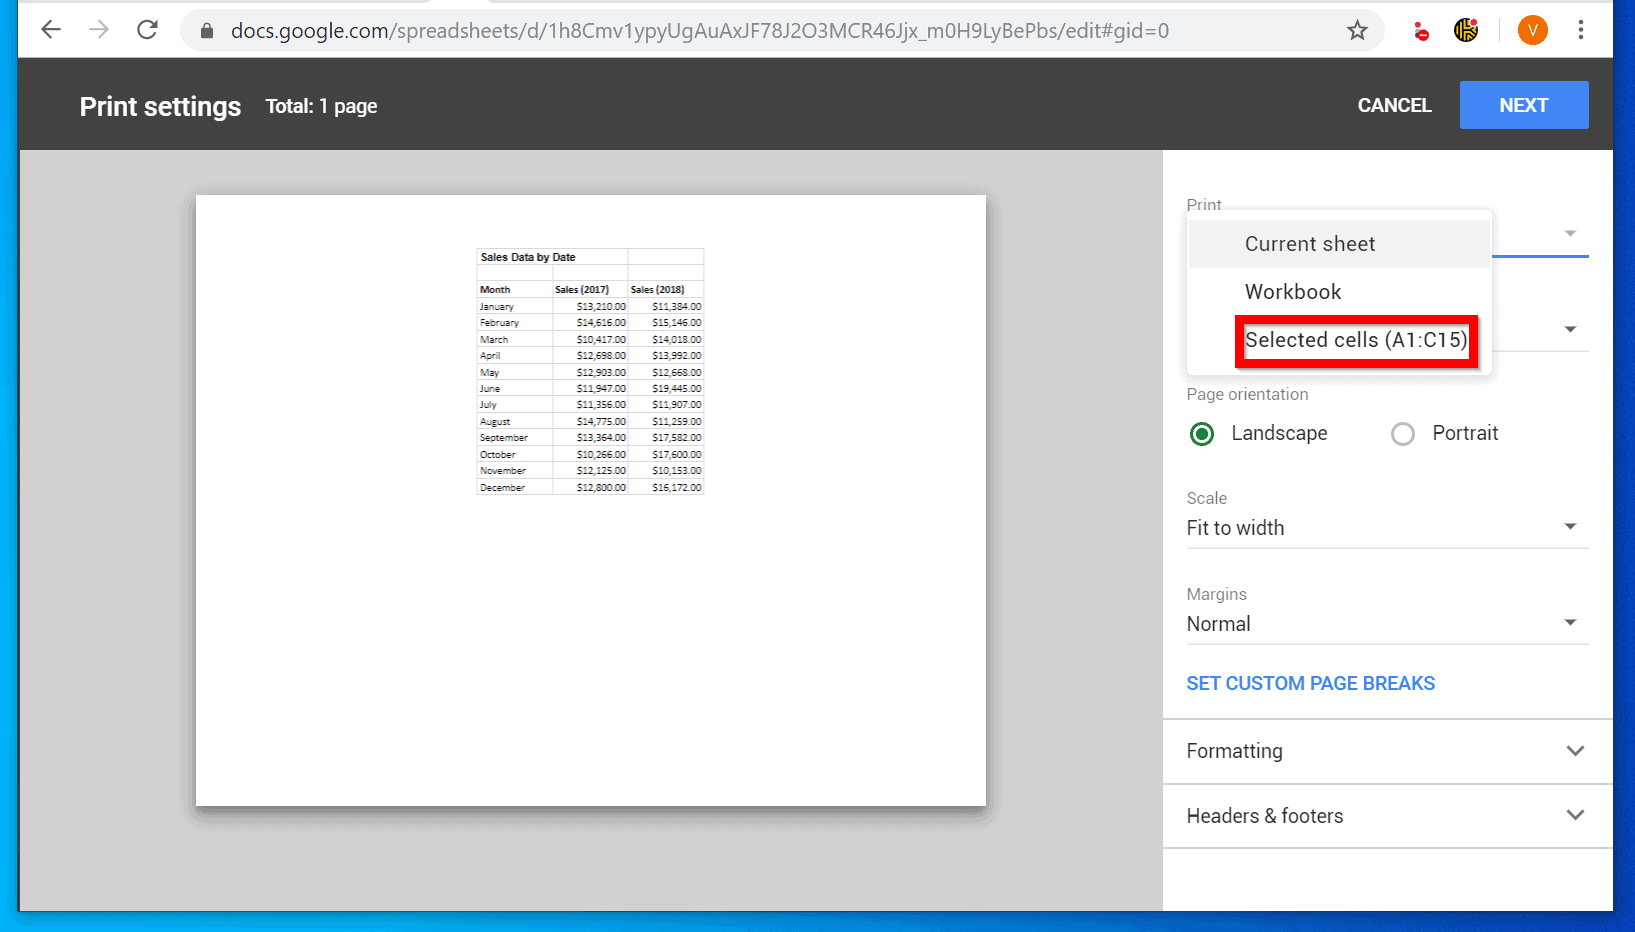Screen dimensions: 1635x932
Task: Select Portrait page orientation
Action: tap(1403, 434)
